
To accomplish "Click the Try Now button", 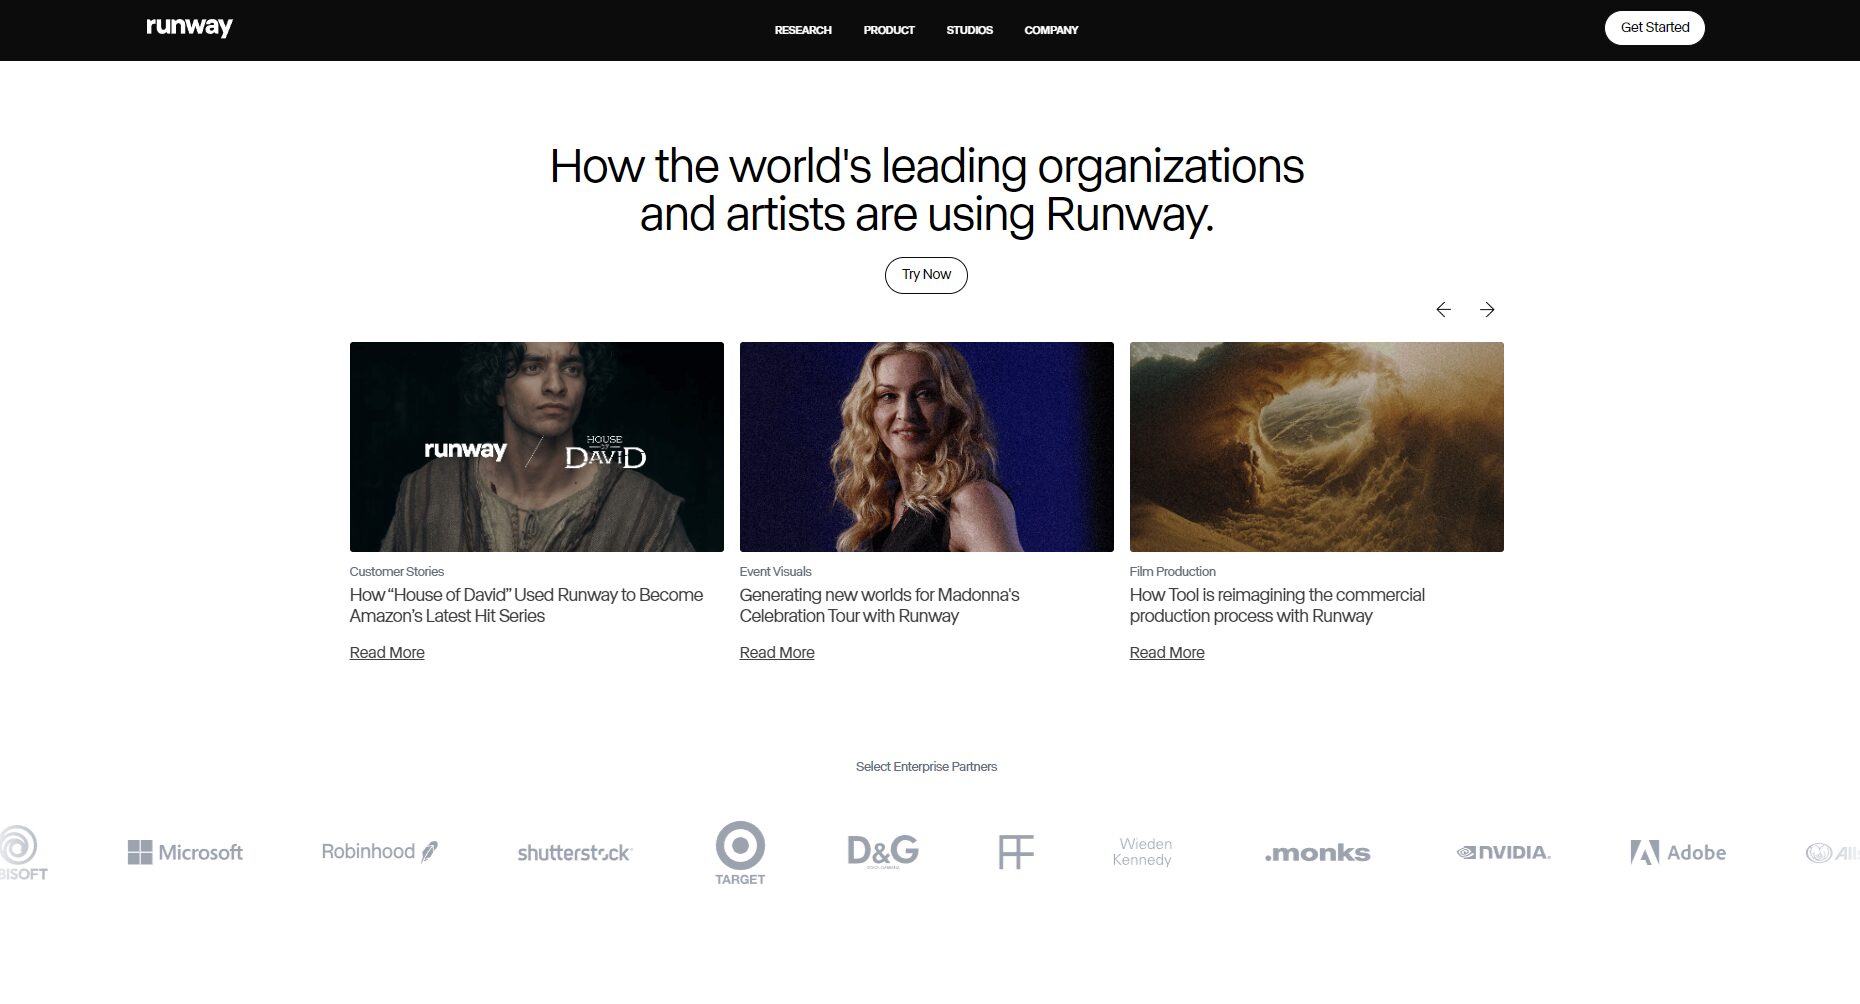I will pyautogui.click(x=926, y=275).
